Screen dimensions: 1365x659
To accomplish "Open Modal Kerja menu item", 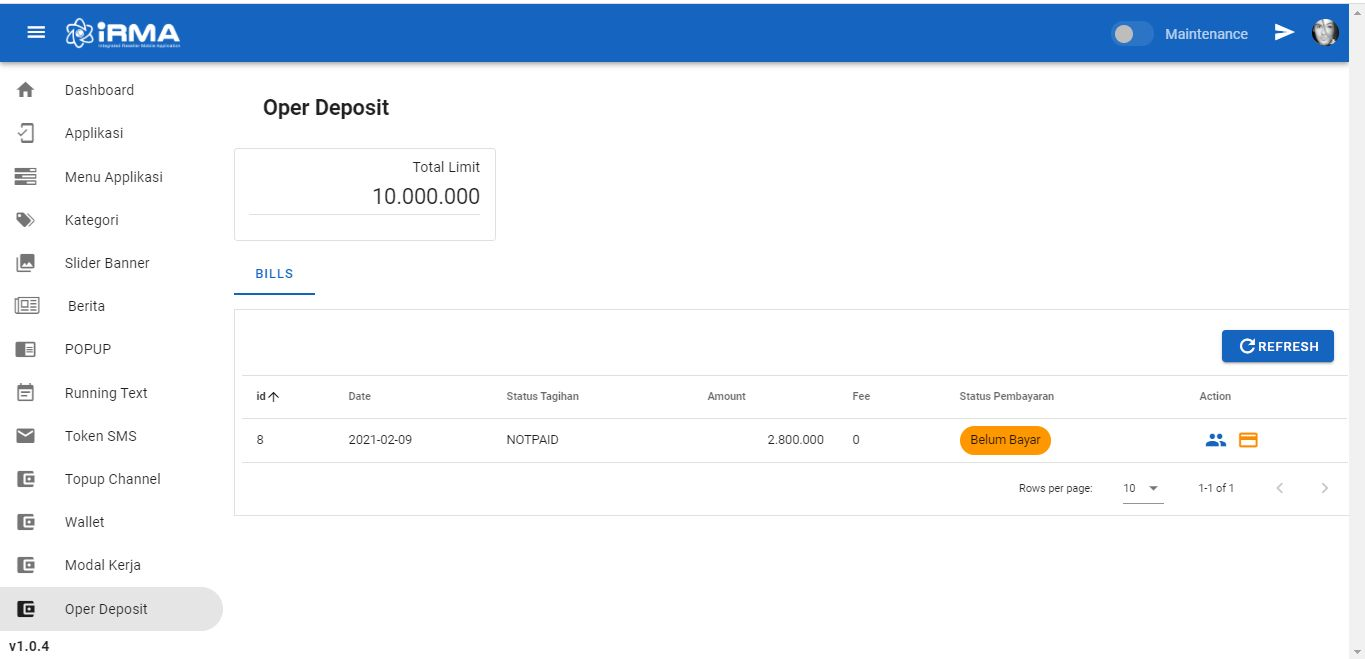I will click(103, 565).
